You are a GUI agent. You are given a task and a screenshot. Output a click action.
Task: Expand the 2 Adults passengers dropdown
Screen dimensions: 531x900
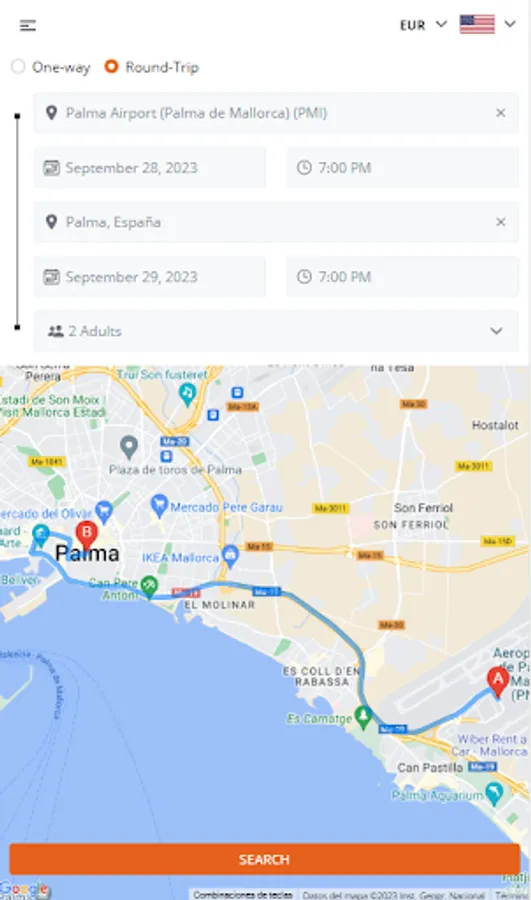click(x=276, y=331)
